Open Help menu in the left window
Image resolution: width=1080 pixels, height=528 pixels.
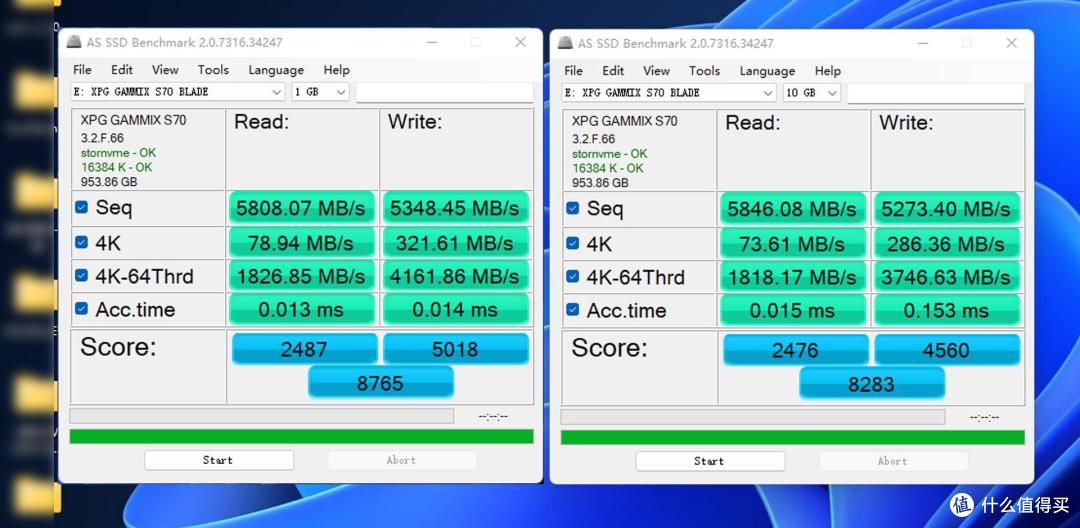(x=337, y=70)
